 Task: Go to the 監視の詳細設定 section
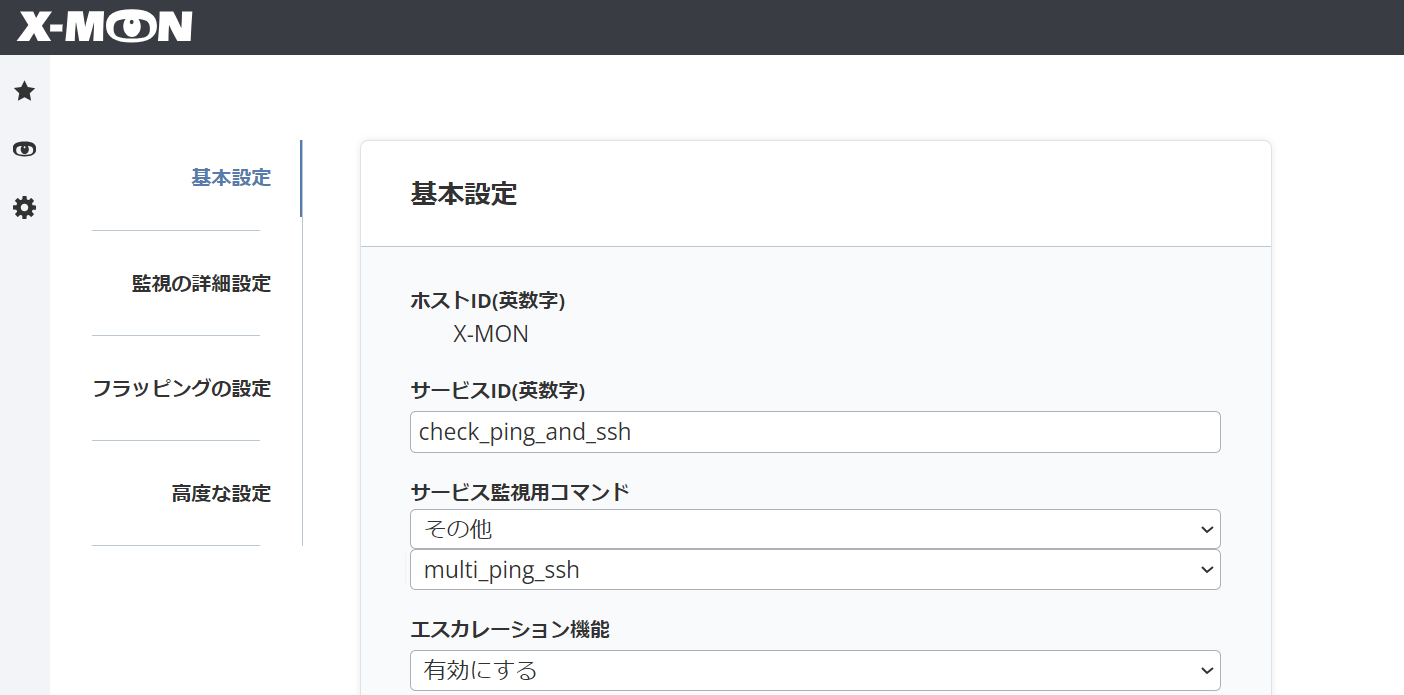201,284
